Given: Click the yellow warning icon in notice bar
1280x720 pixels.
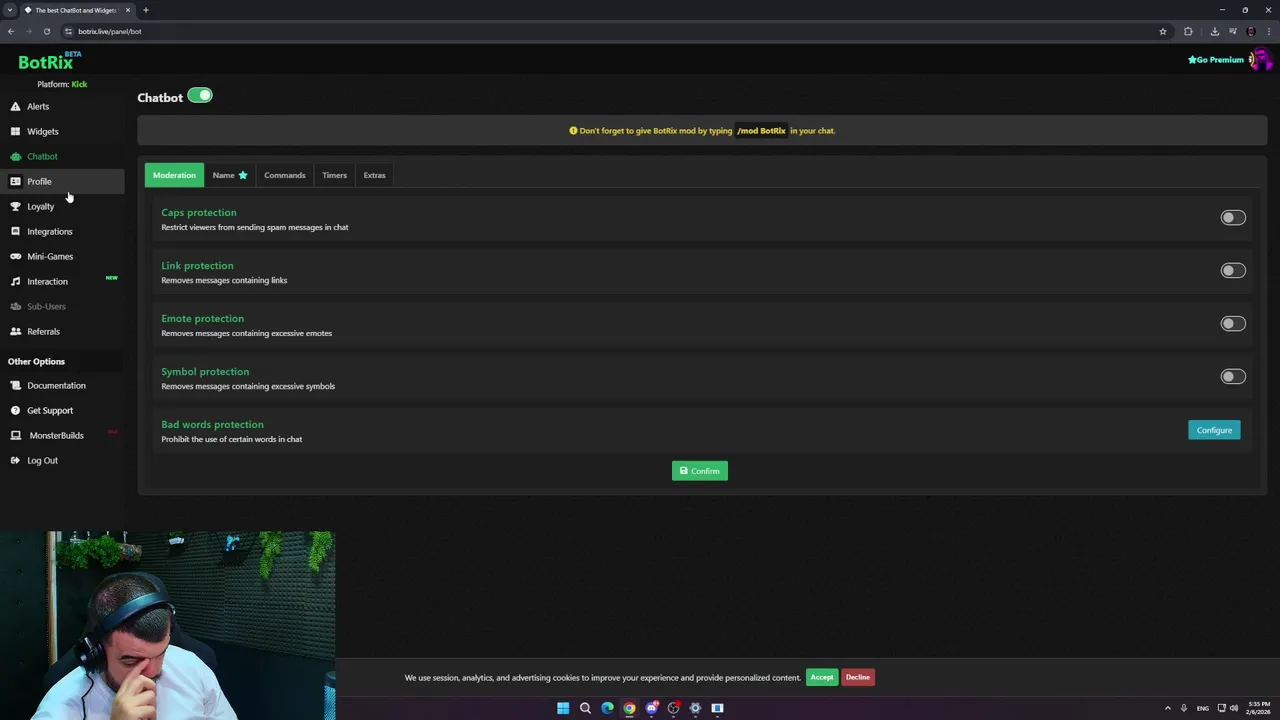Looking at the screenshot, I should point(573,131).
